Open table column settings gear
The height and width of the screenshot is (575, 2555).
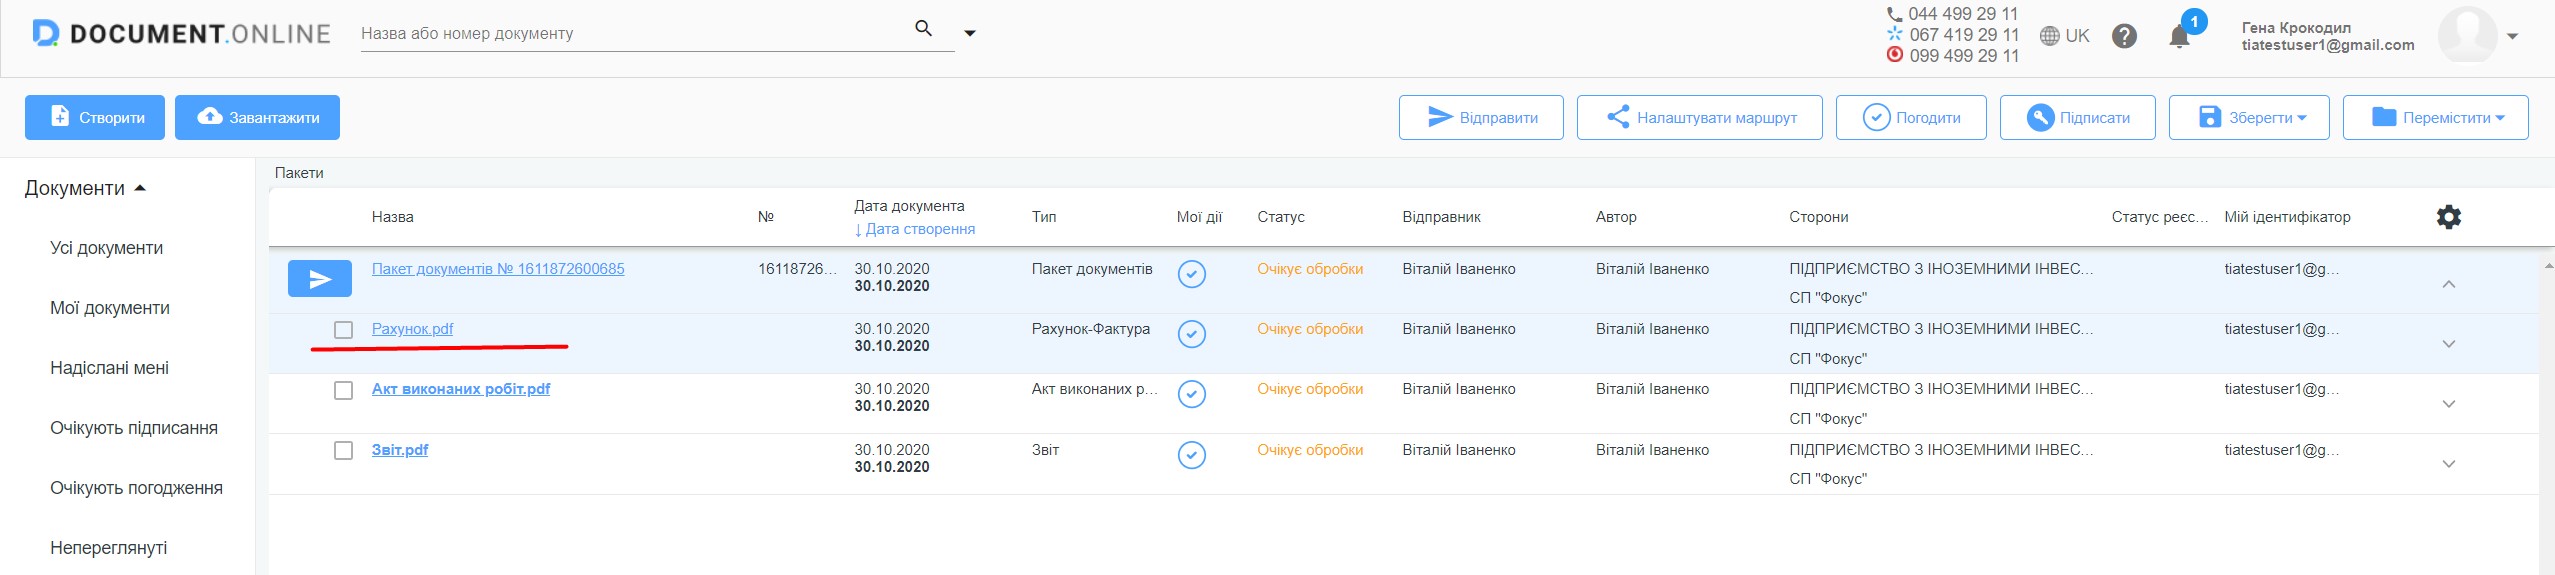[x=2448, y=216]
